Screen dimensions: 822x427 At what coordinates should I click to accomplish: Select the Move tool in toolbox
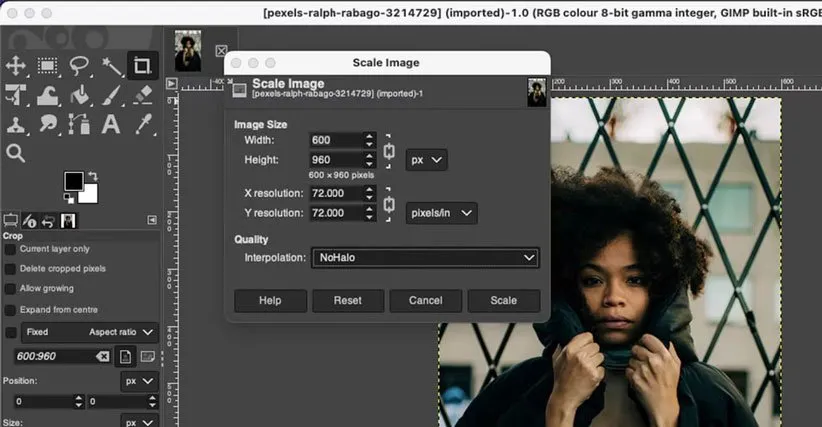click(x=16, y=66)
